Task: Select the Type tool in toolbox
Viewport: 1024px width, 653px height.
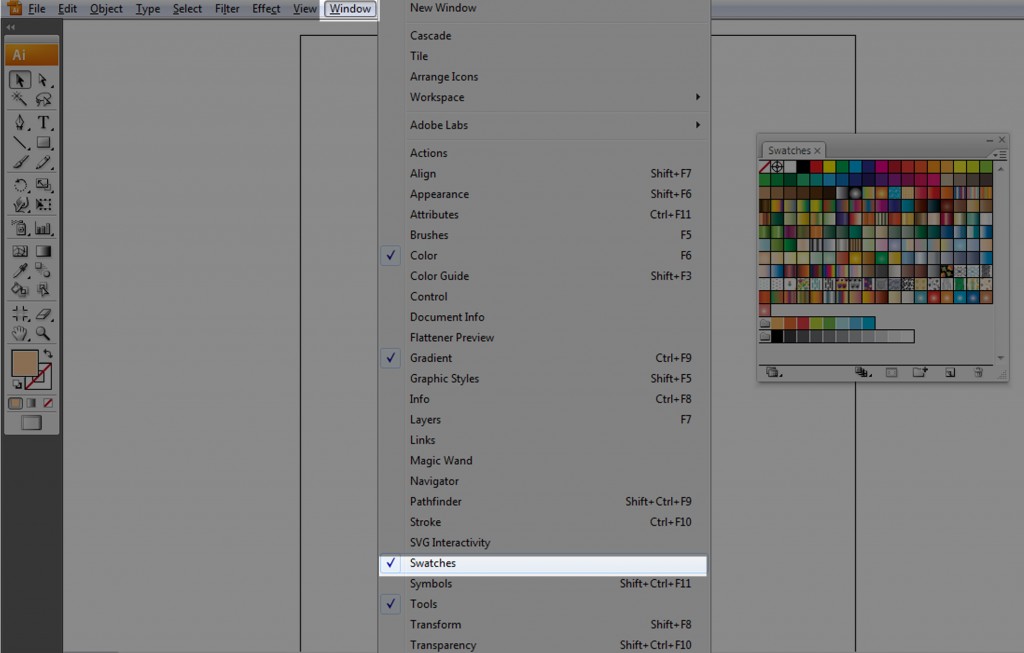Action: 44,122
